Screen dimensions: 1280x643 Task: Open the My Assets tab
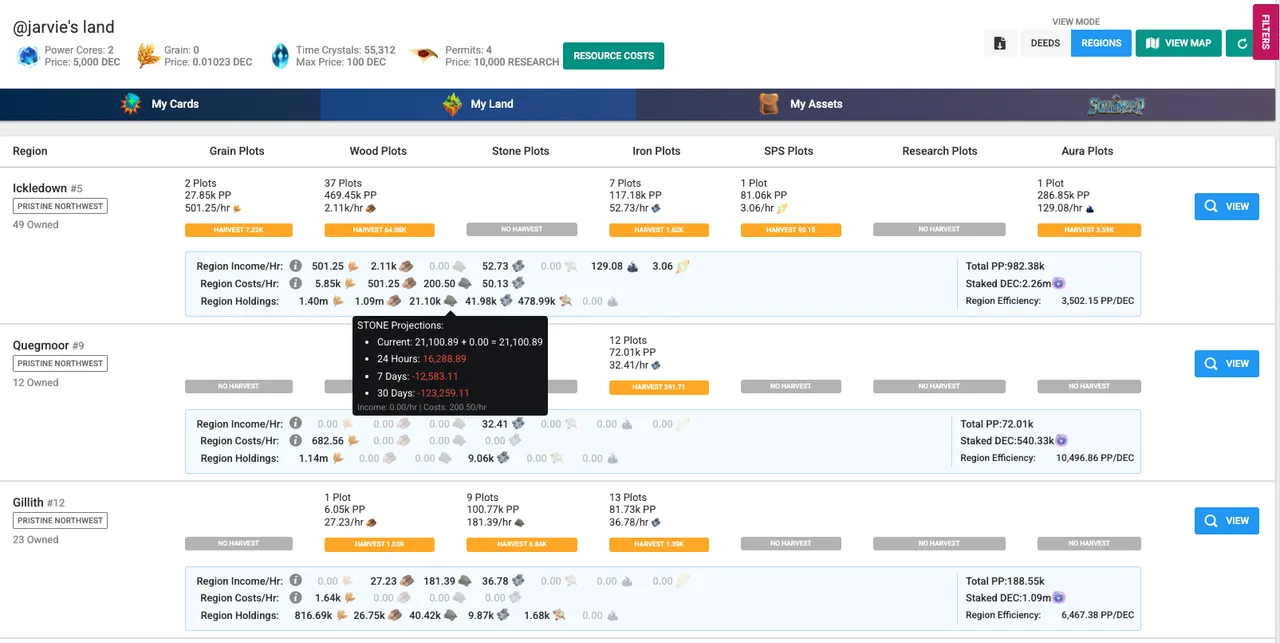(795, 104)
